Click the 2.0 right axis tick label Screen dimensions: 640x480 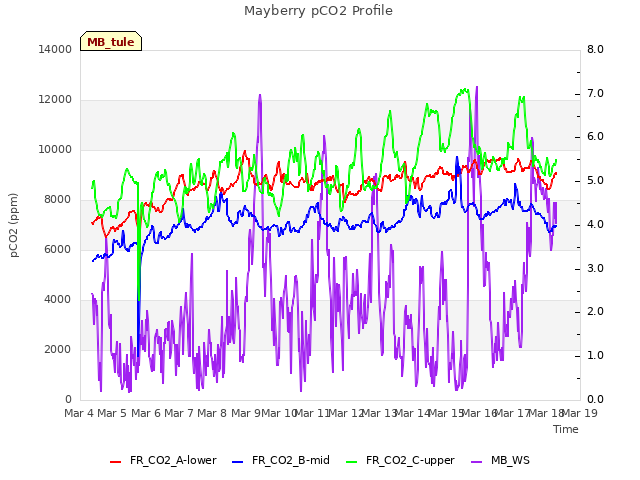pyautogui.click(x=595, y=312)
